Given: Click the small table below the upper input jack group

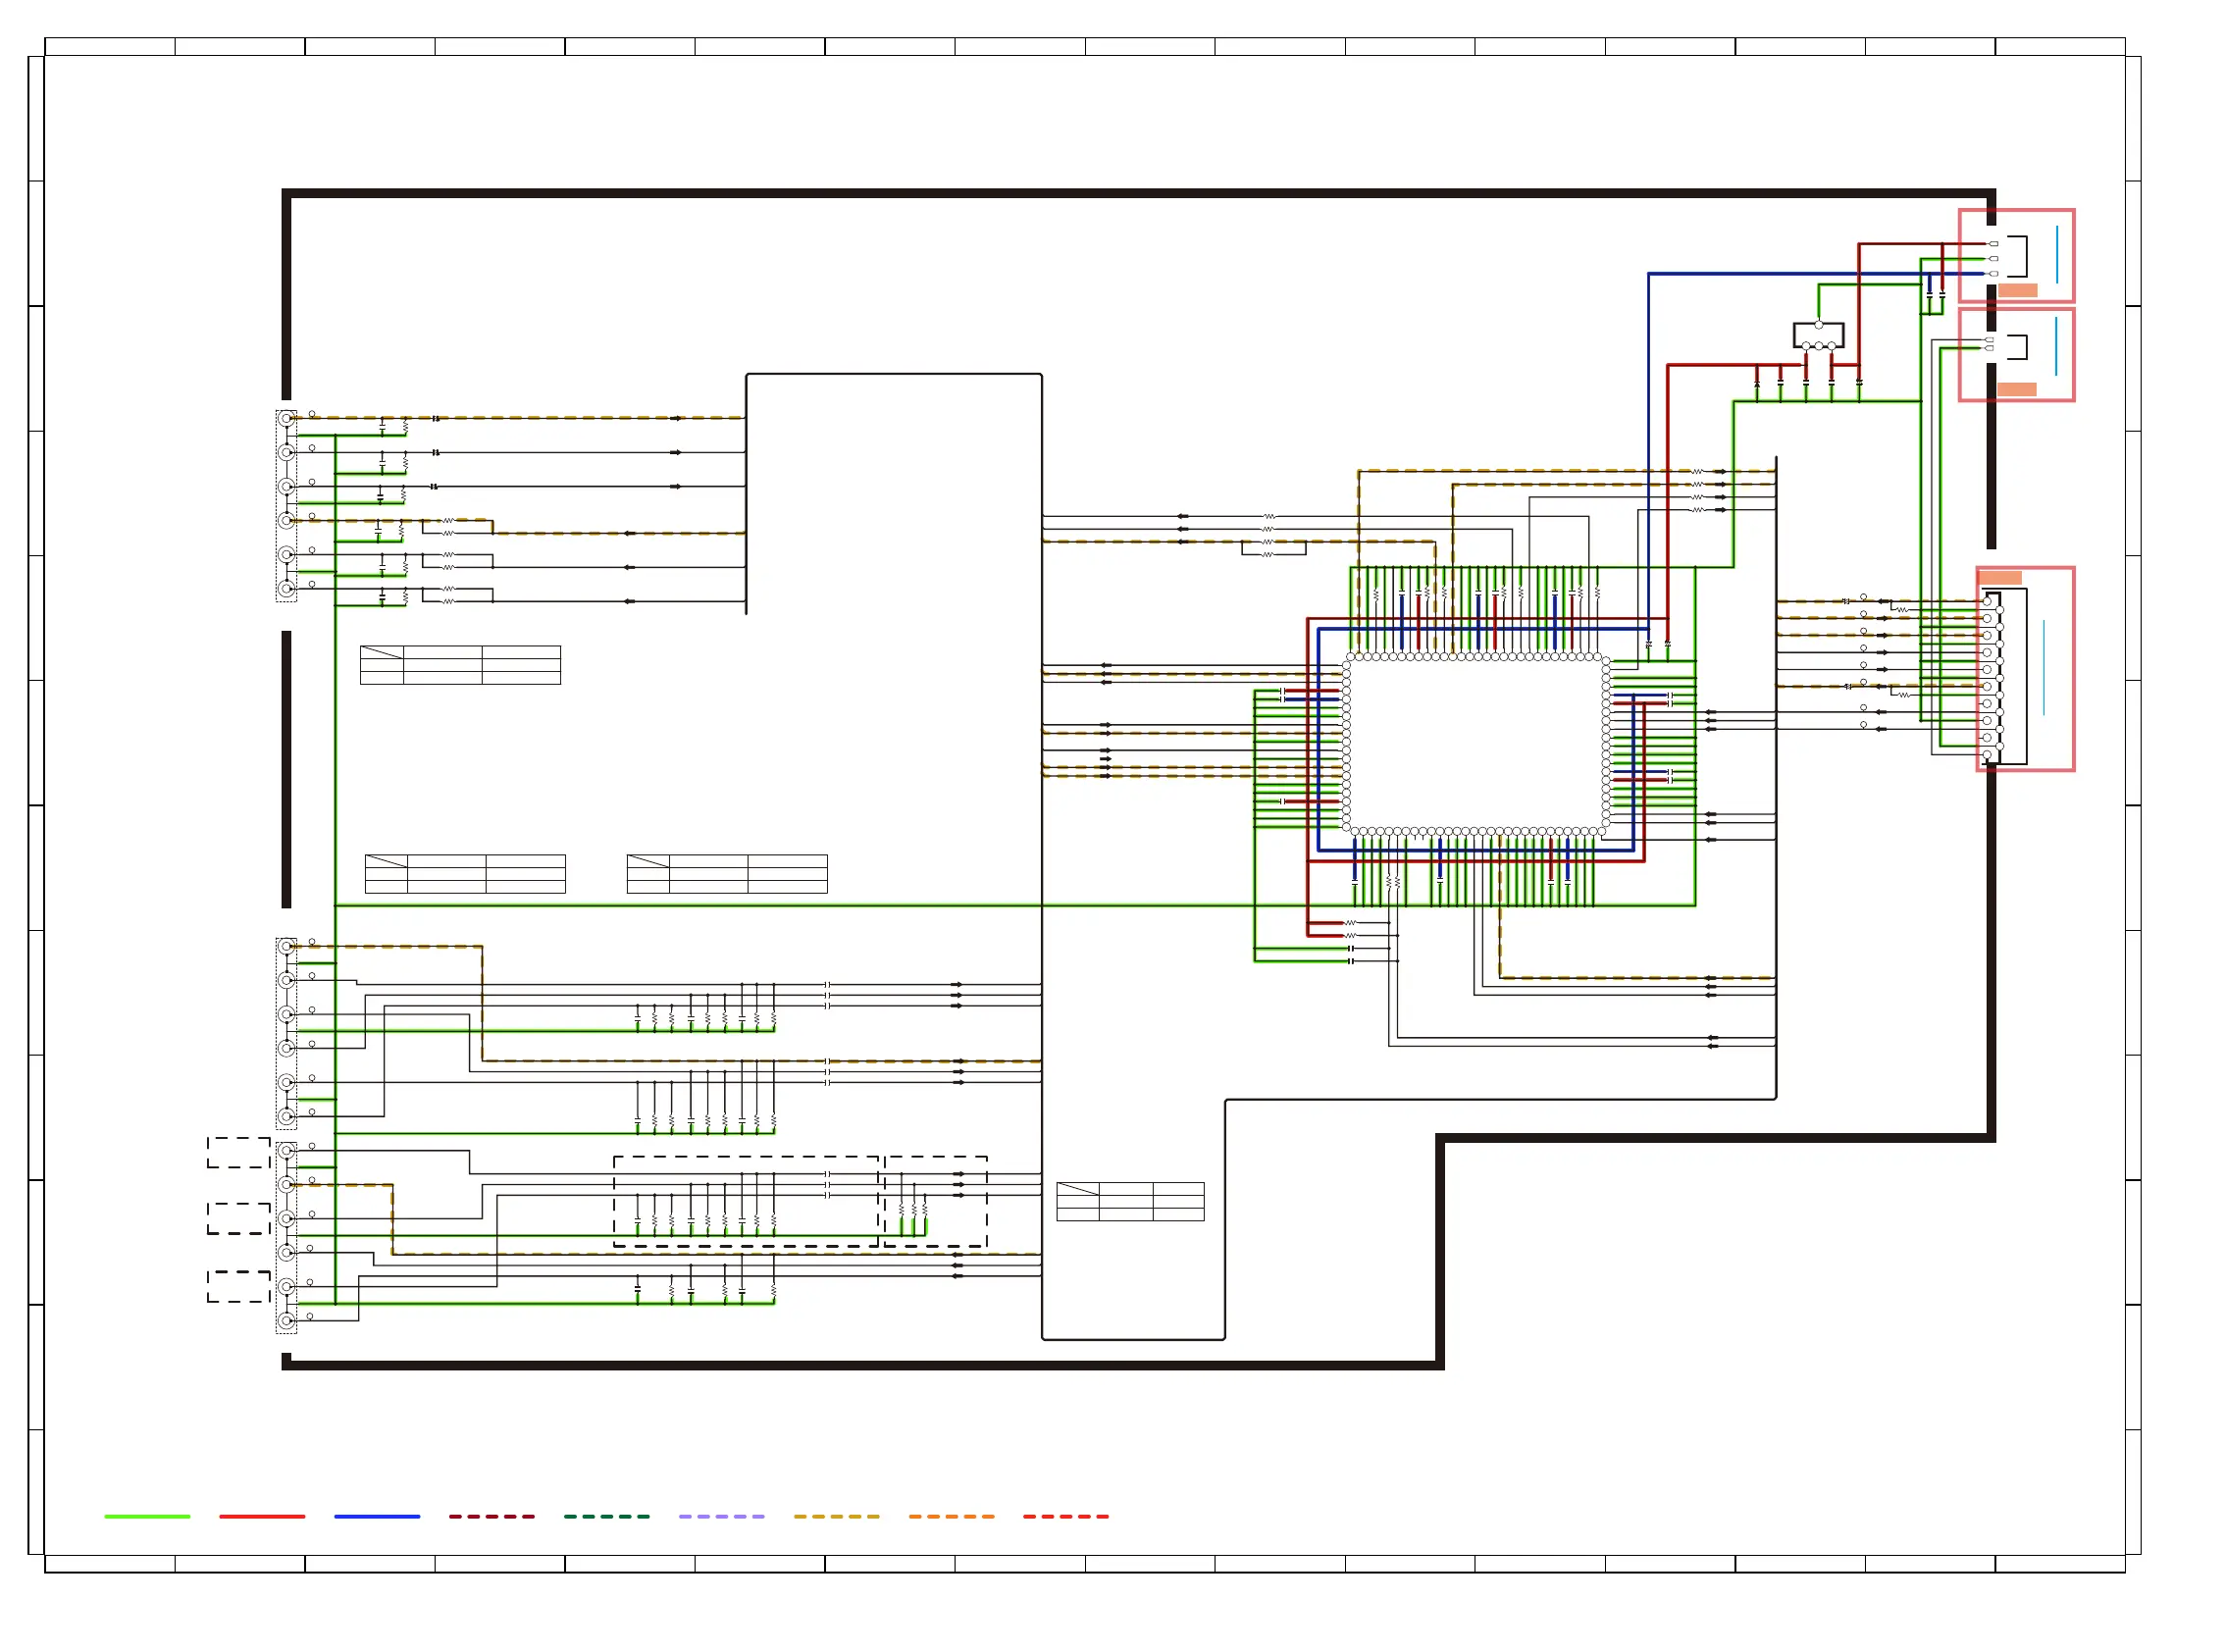Looking at the screenshot, I should (460, 665).
